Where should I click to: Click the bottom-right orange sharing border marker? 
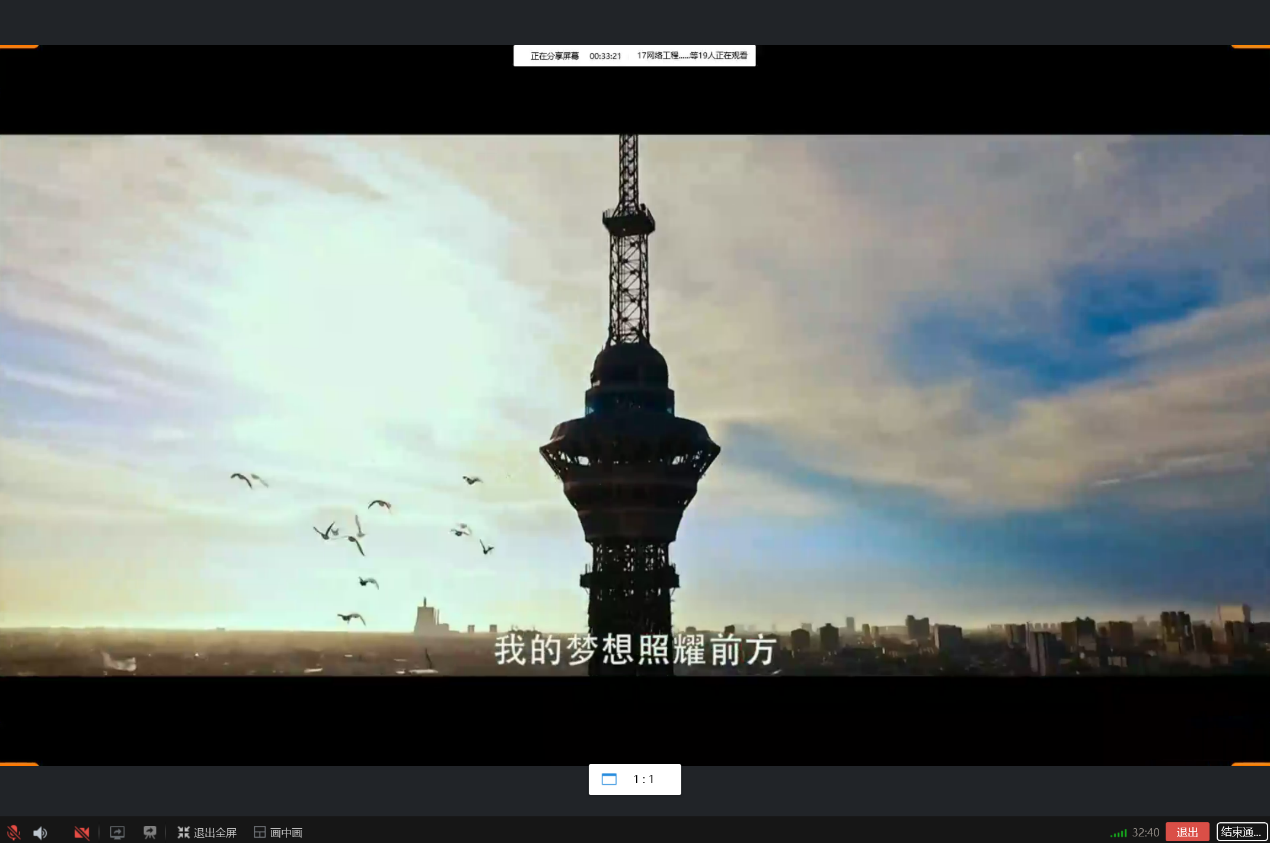coord(1250,764)
